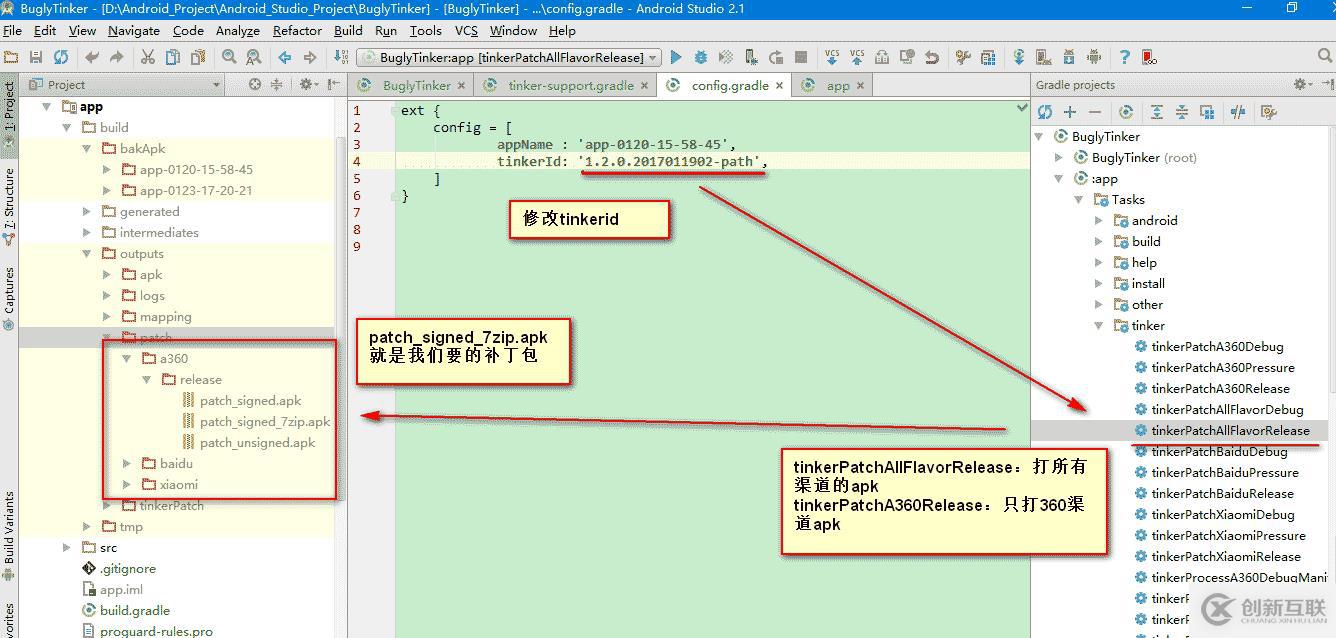The height and width of the screenshot is (638, 1336).
Task: Click the Forward navigation arrow
Action: tap(310, 57)
